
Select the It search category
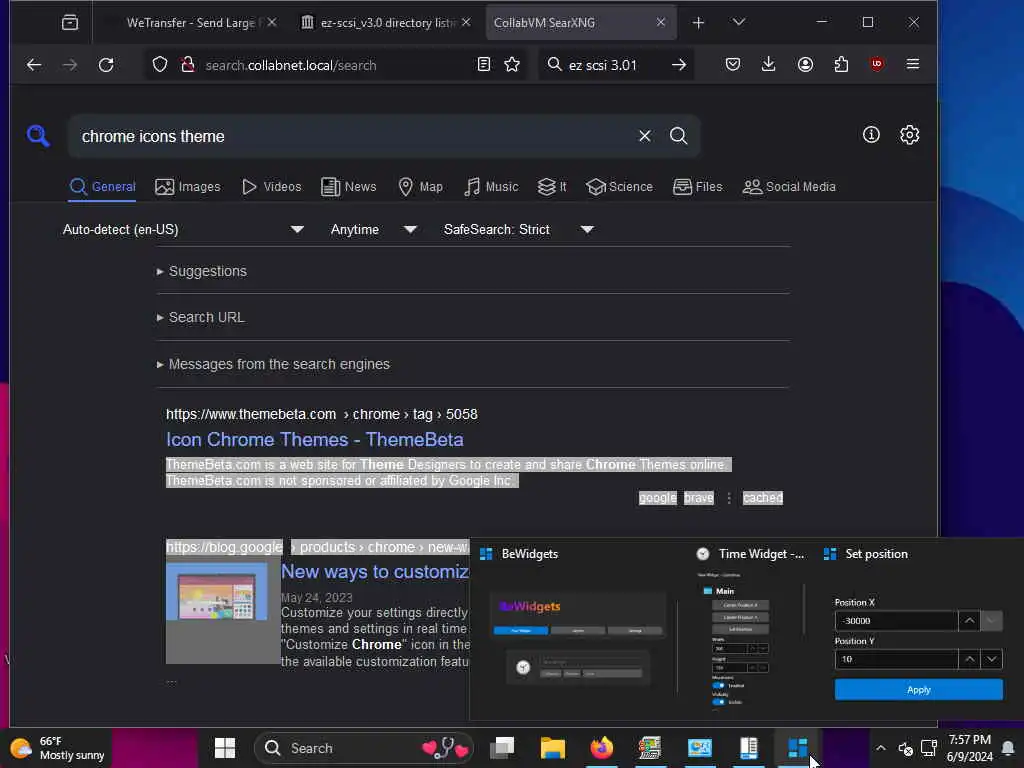tap(552, 187)
